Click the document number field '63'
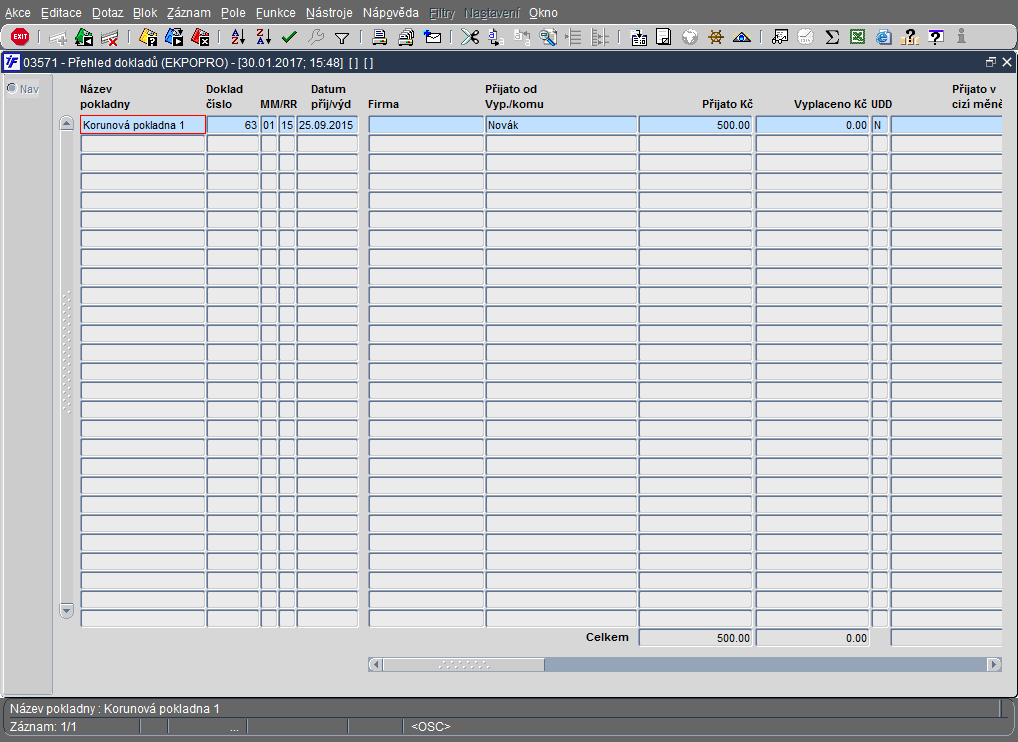This screenshot has height=742, width=1018. tap(233, 125)
